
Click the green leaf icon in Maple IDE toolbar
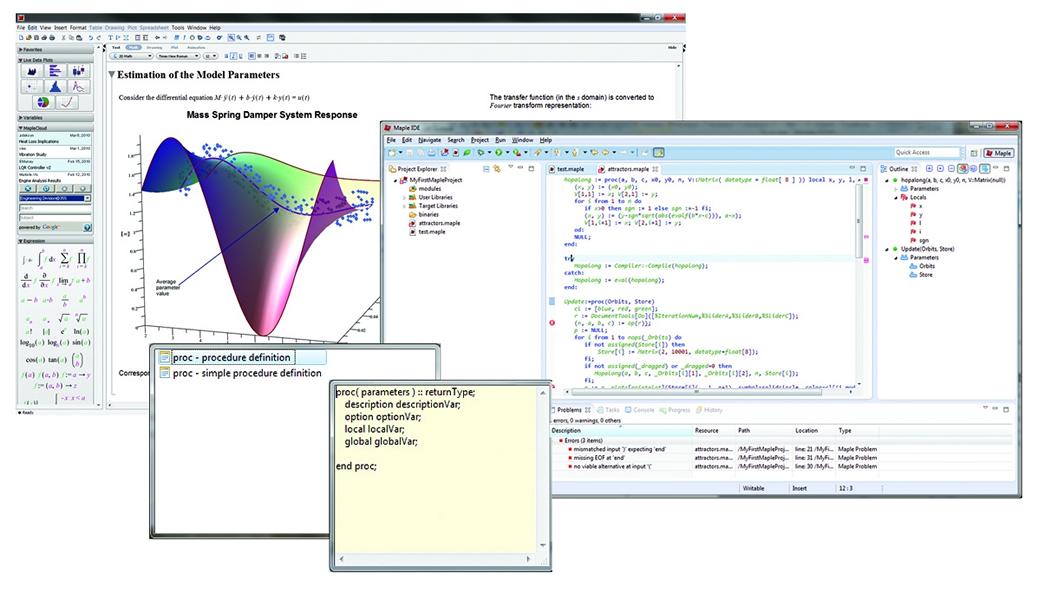[467, 153]
